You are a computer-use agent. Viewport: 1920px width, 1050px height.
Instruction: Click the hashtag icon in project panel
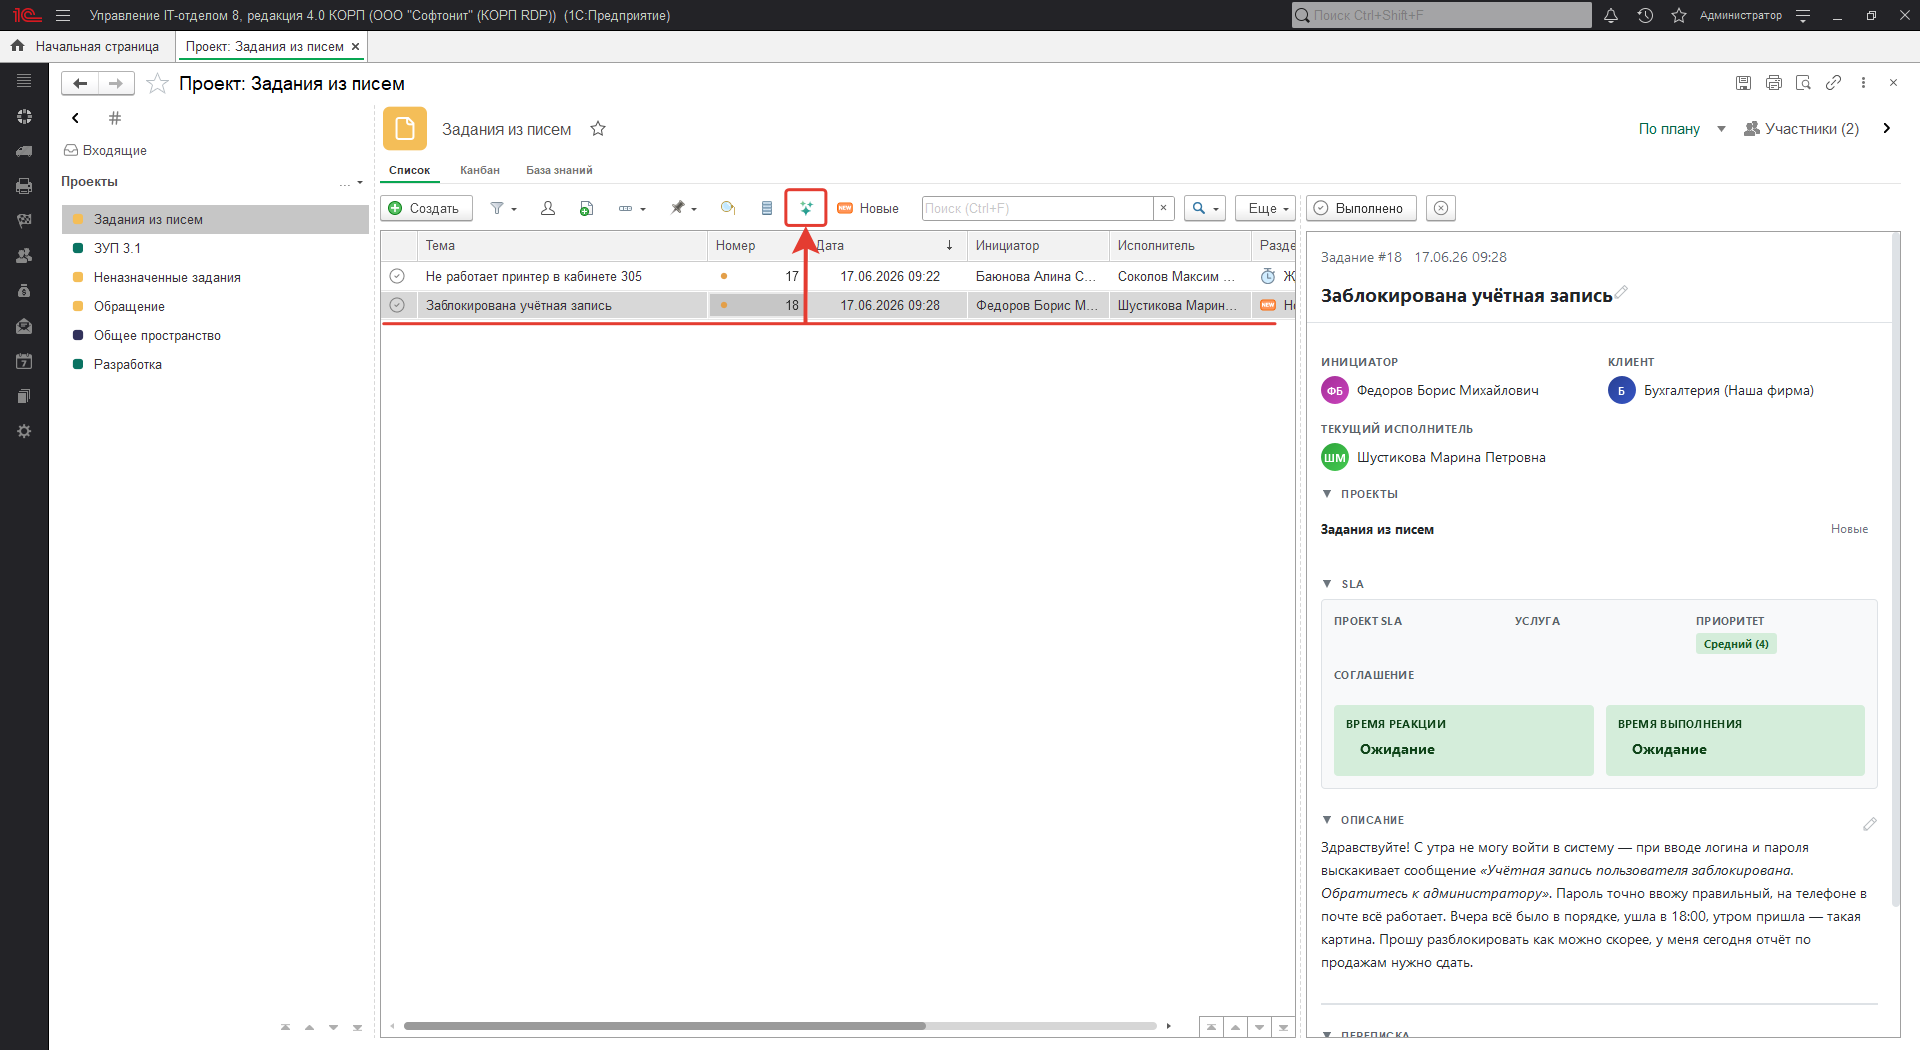115,118
